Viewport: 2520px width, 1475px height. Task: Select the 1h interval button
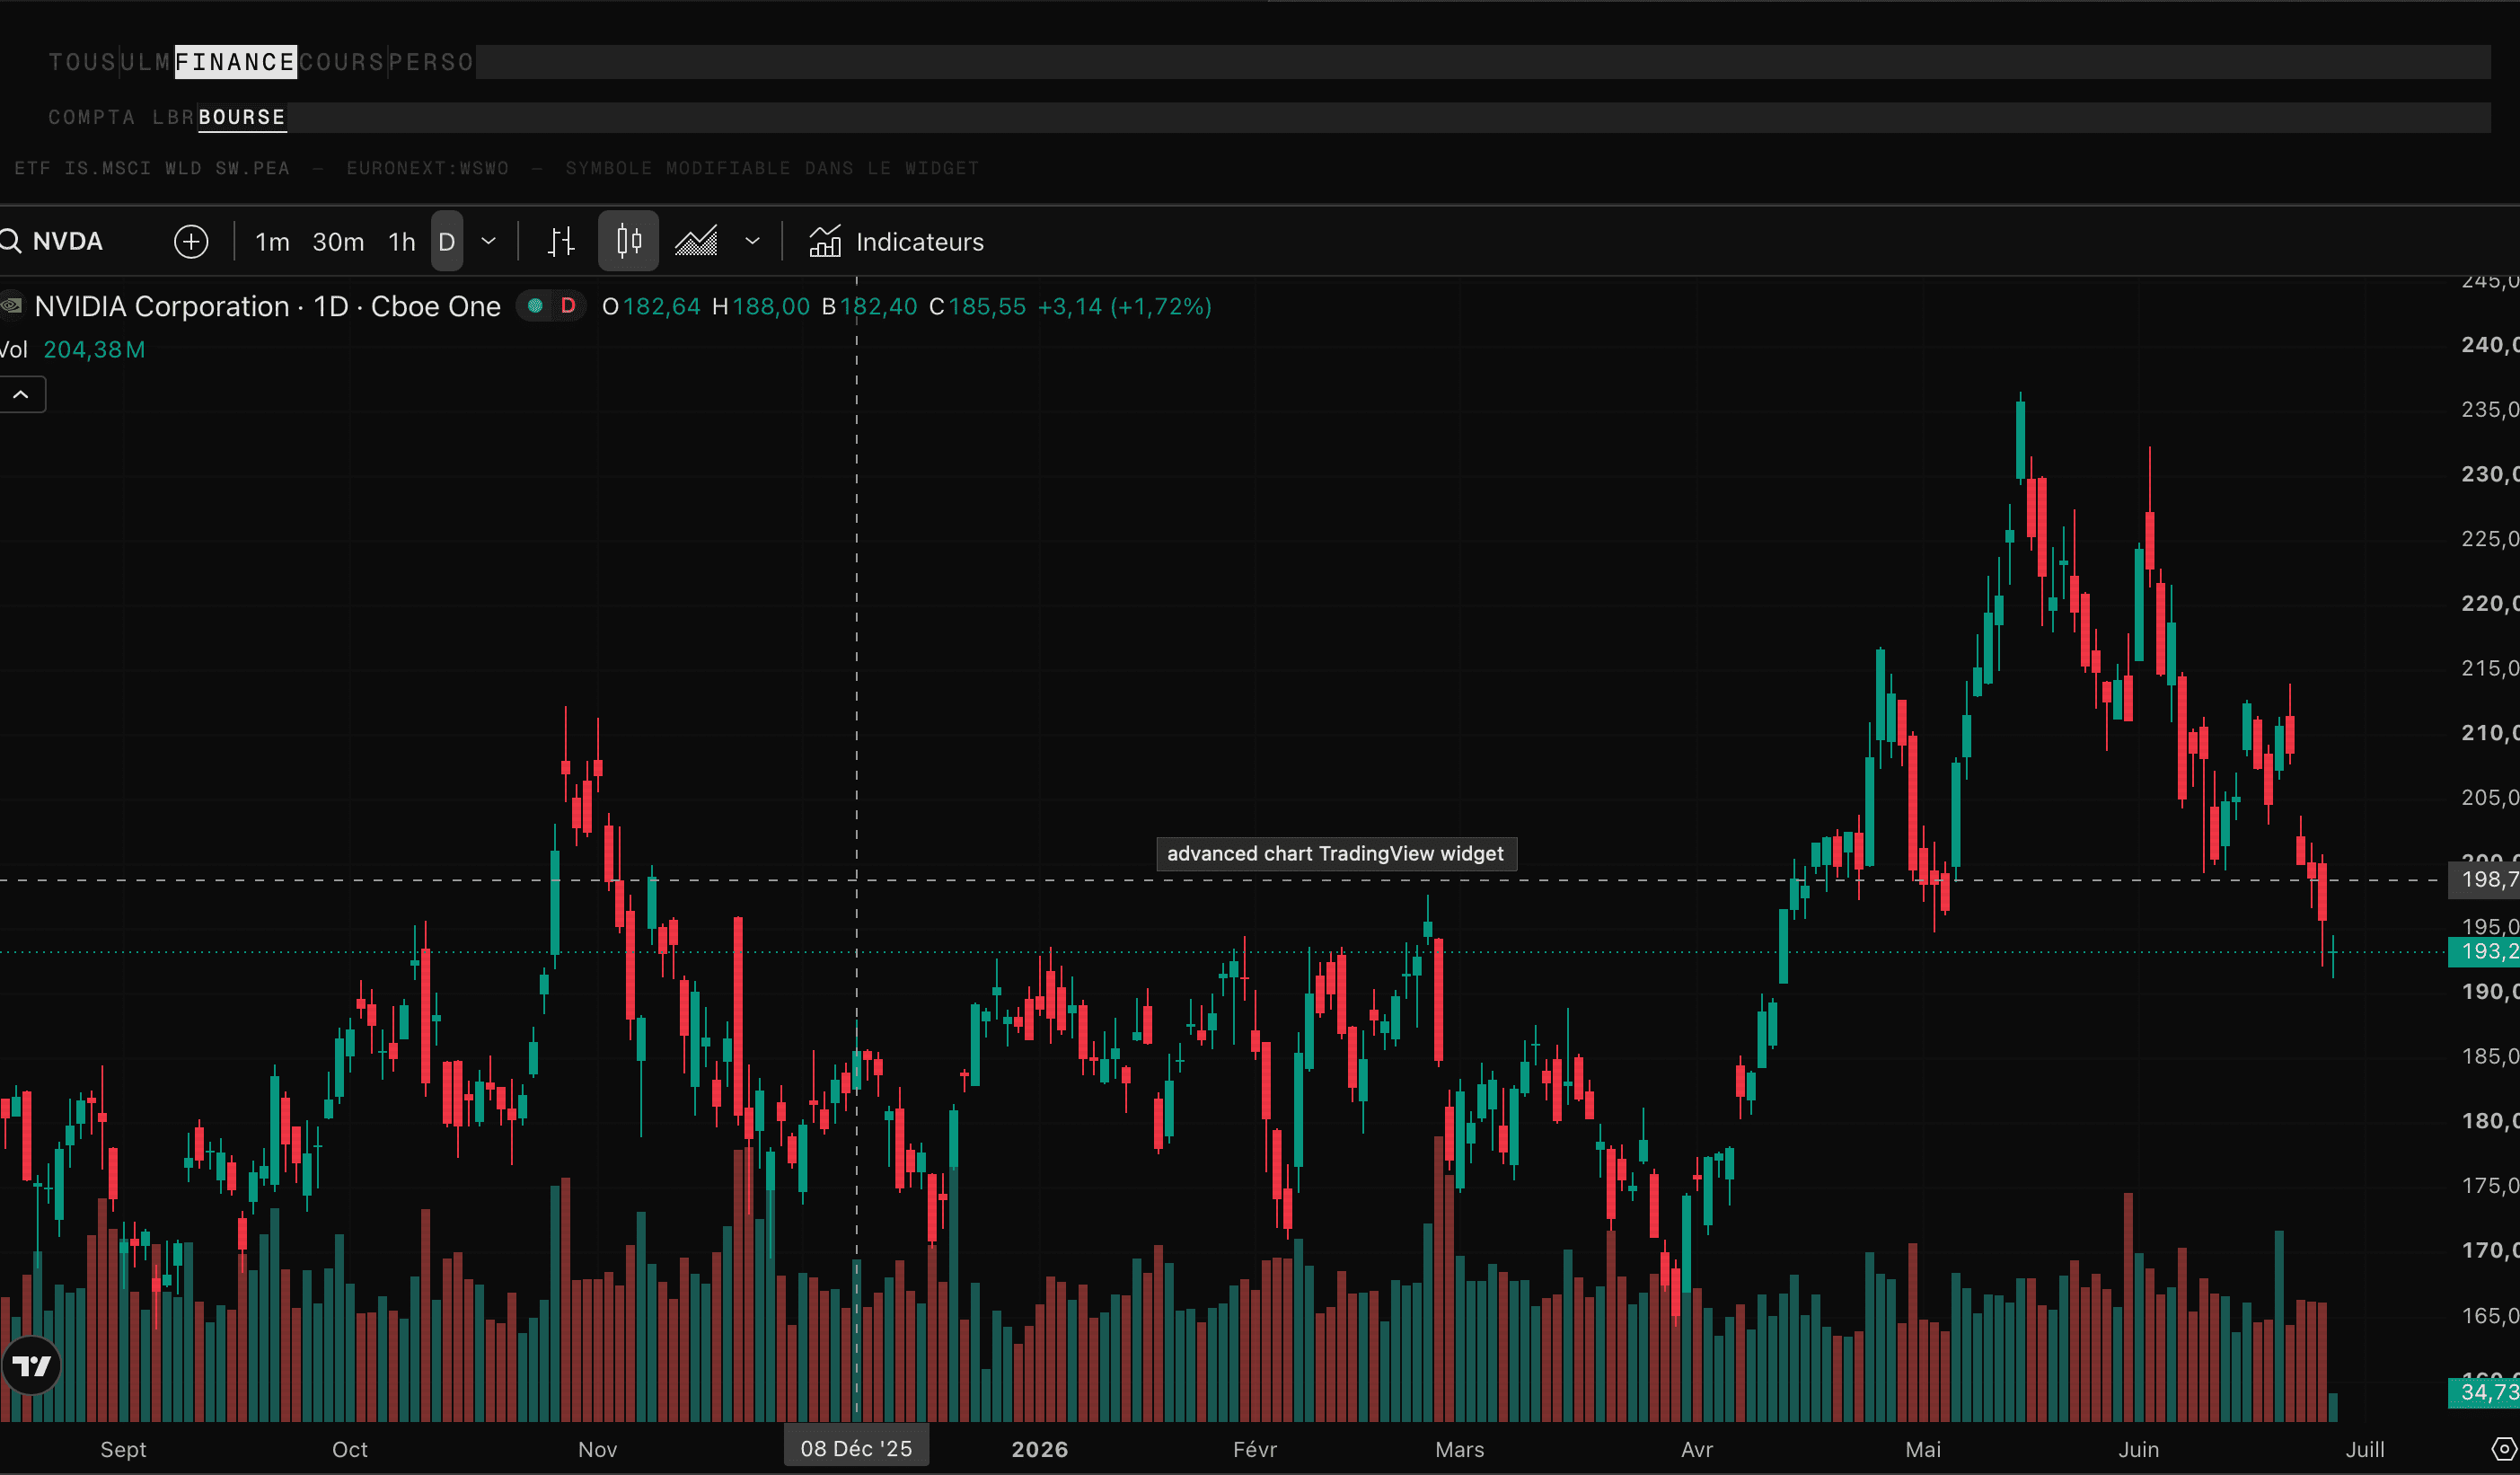pos(401,241)
